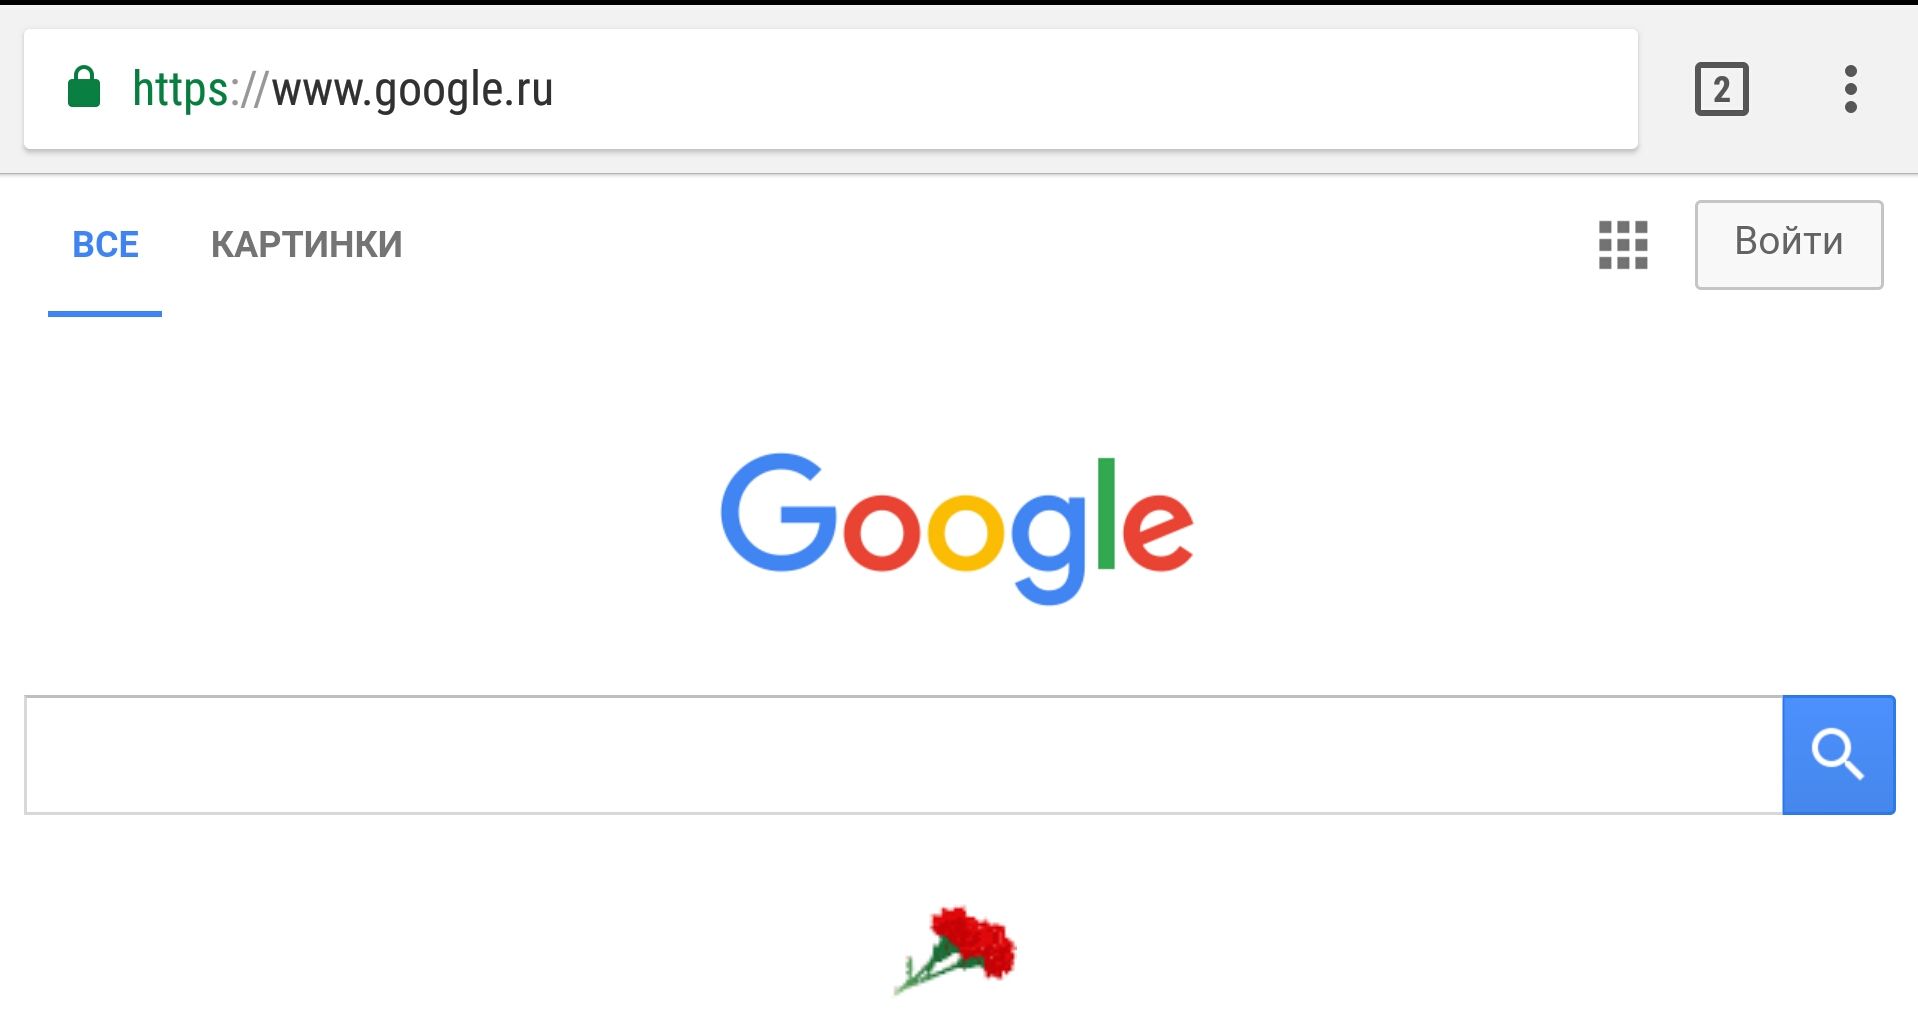Image resolution: width=1918 pixels, height=1013 pixels.
Task: Click the blue capital G in logo
Action: click(778, 512)
